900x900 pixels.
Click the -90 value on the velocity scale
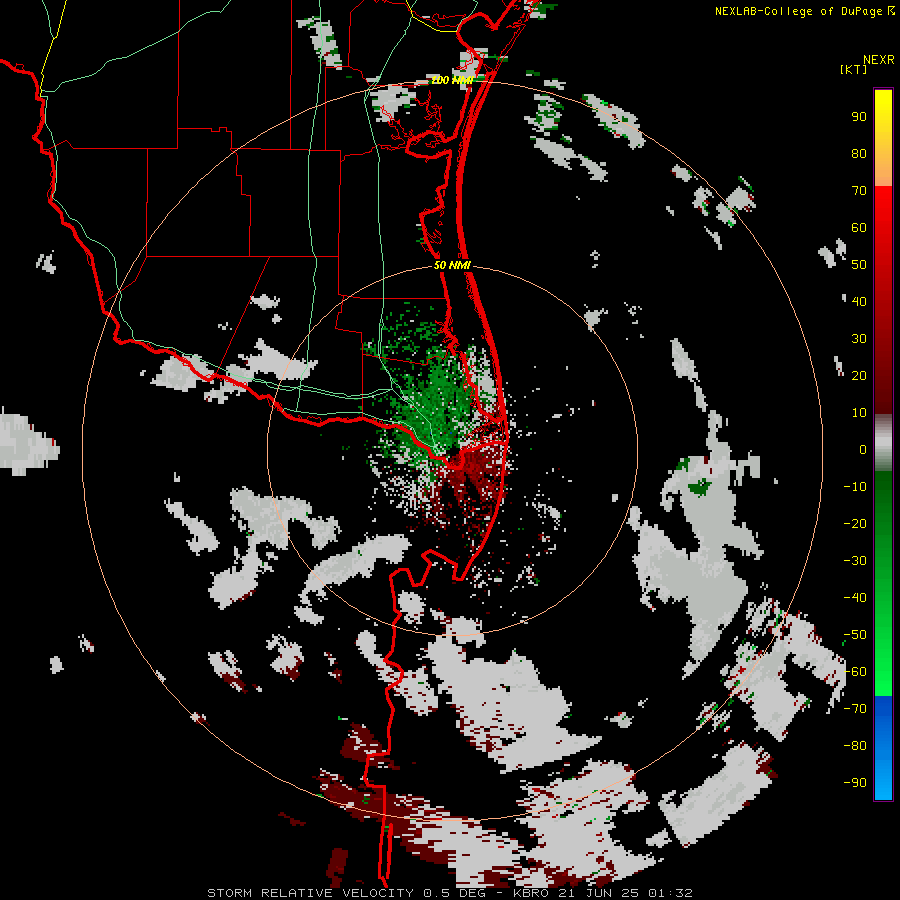(x=855, y=783)
